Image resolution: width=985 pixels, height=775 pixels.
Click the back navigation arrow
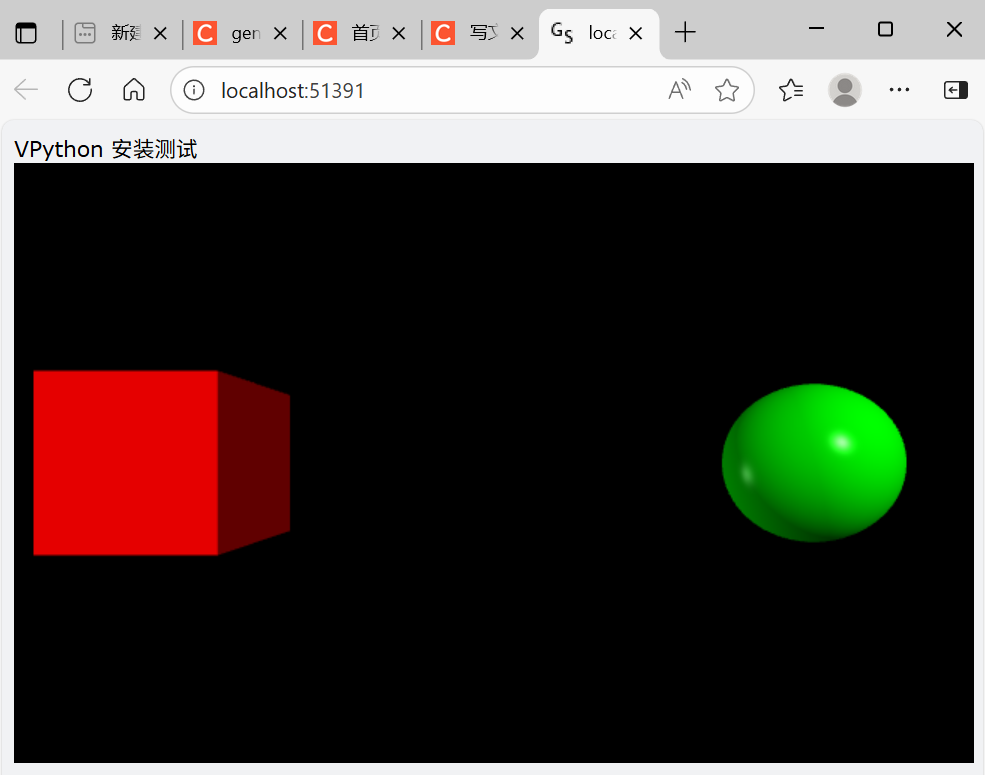click(x=26, y=90)
